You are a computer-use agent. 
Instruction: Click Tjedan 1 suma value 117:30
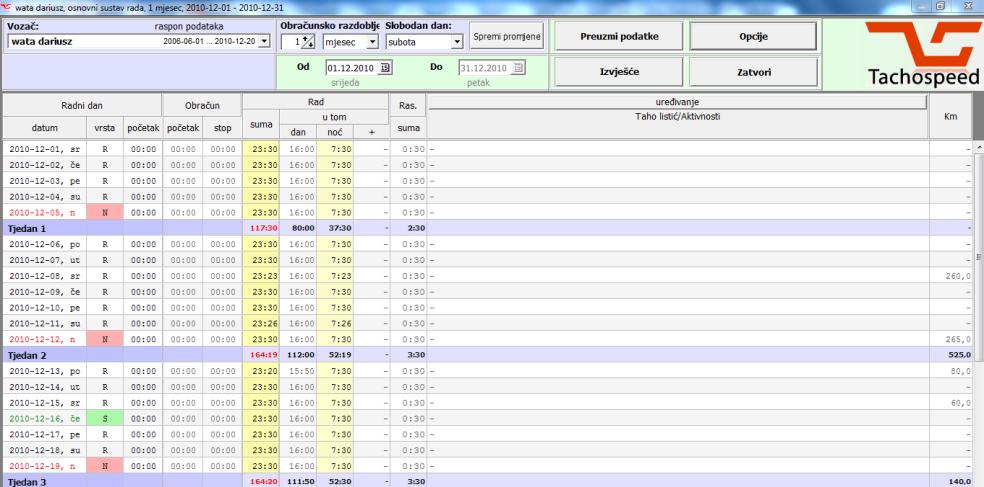click(264, 228)
